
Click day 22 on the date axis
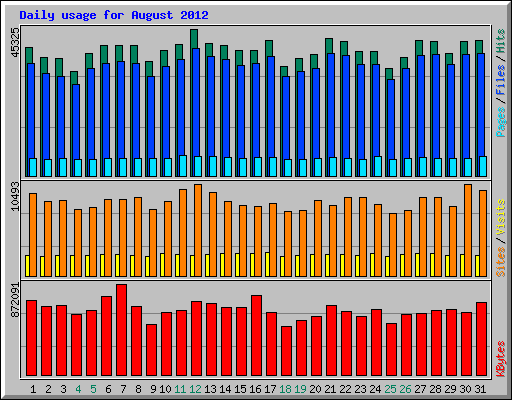pos(345,389)
